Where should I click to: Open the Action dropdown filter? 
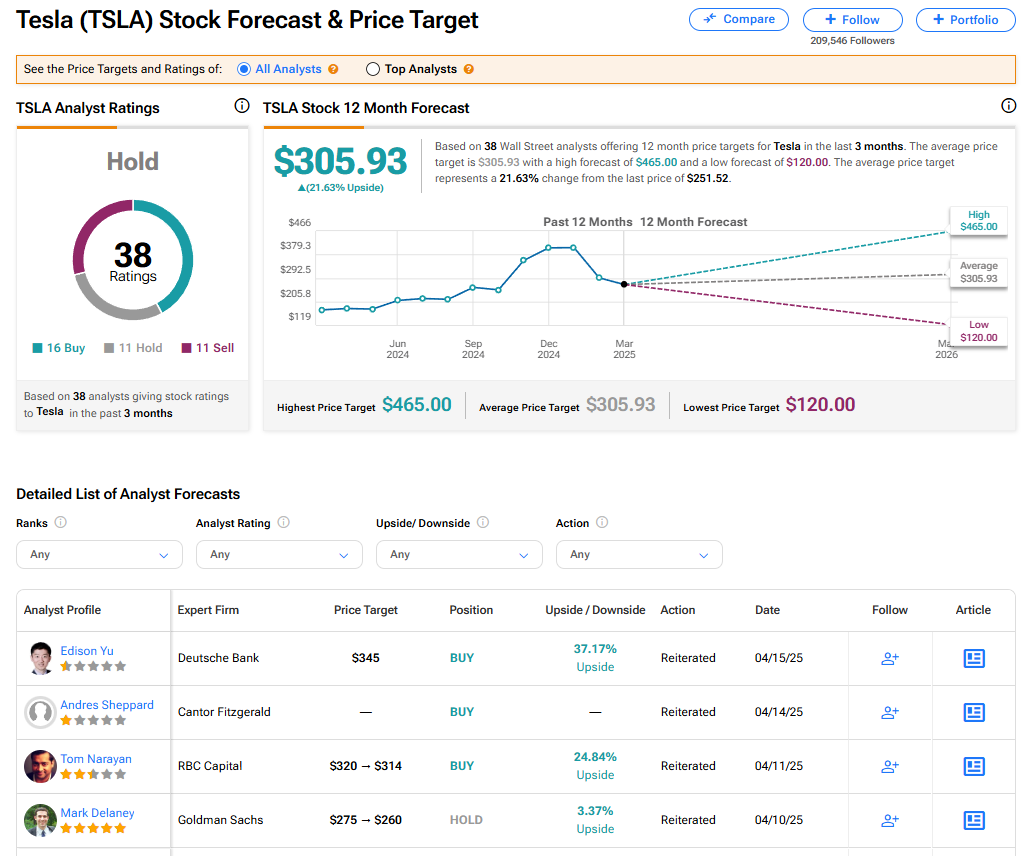(639, 554)
